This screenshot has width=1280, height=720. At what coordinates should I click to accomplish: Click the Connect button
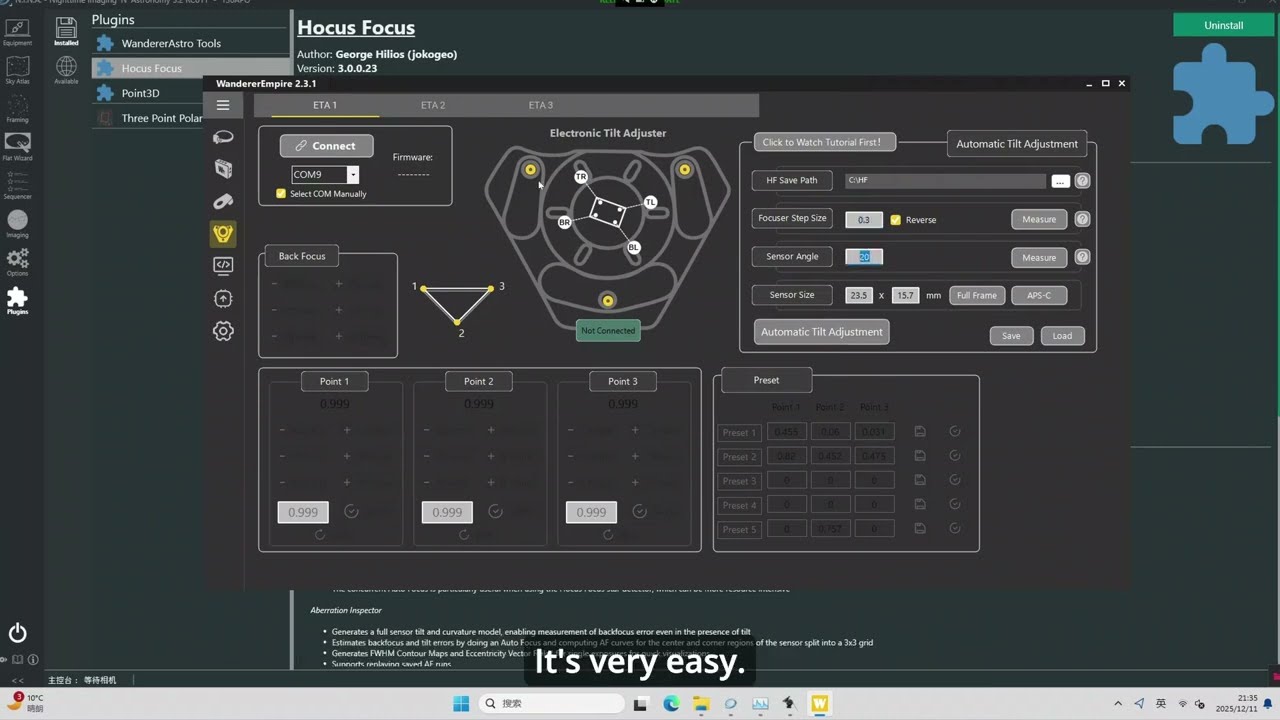(x=326, y=146)
